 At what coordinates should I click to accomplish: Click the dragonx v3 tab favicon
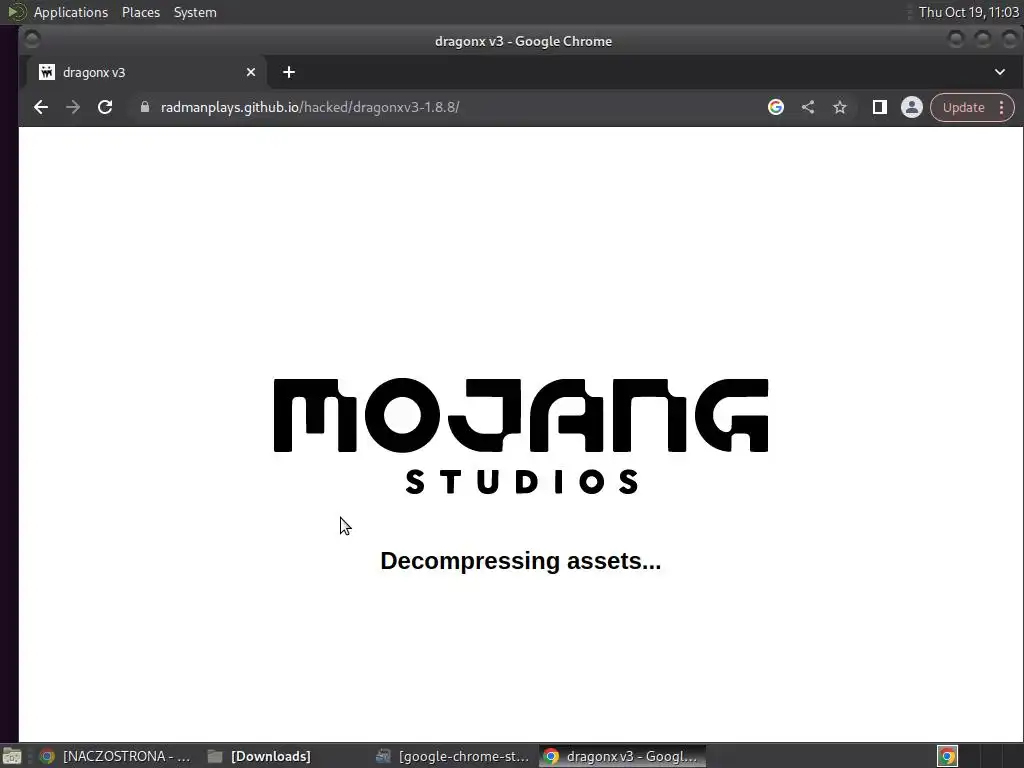[46, 72]
